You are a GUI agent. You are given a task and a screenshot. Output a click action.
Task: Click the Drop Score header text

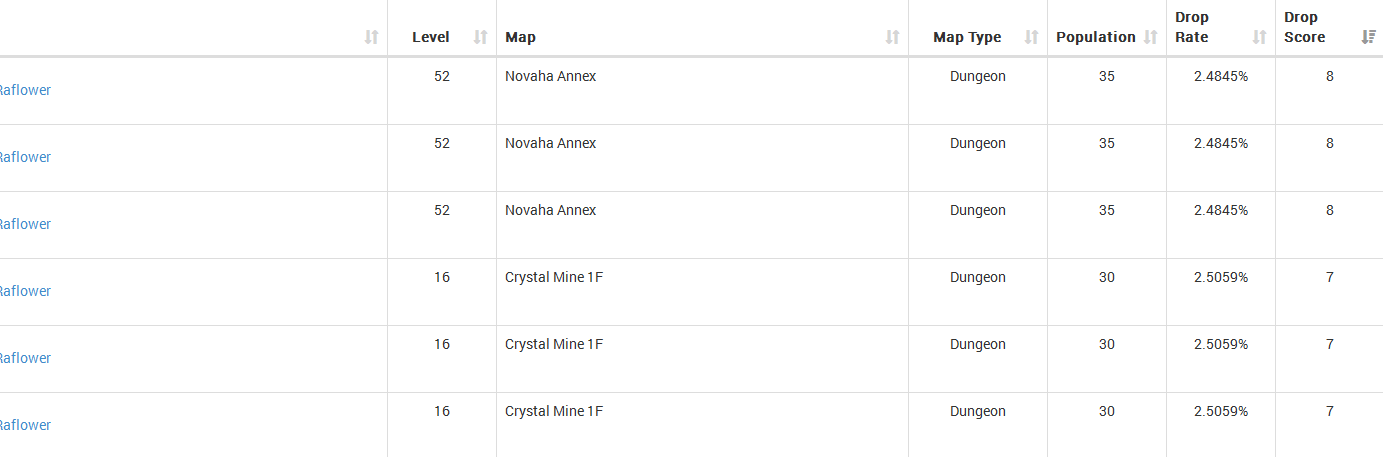(1304, 27)
